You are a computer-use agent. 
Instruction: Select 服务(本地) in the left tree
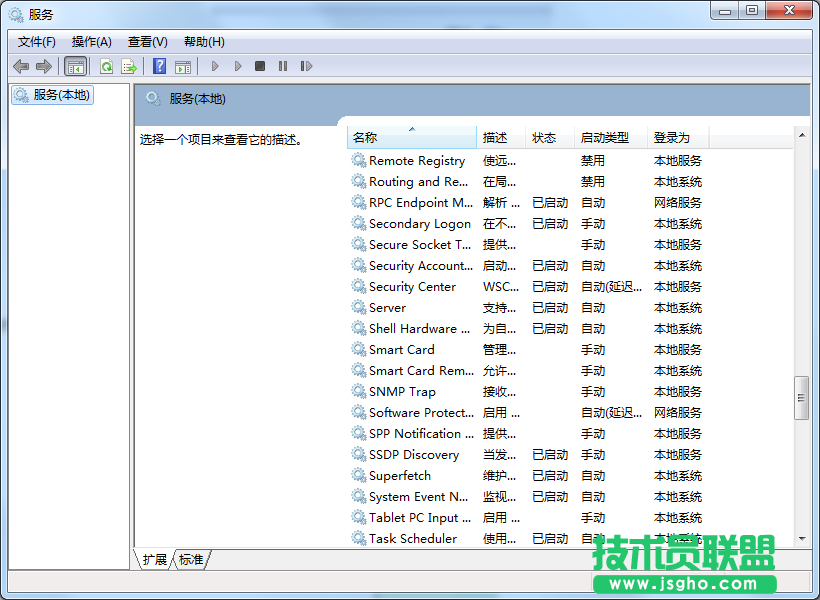pyautogui.click(x=51, y=95)
